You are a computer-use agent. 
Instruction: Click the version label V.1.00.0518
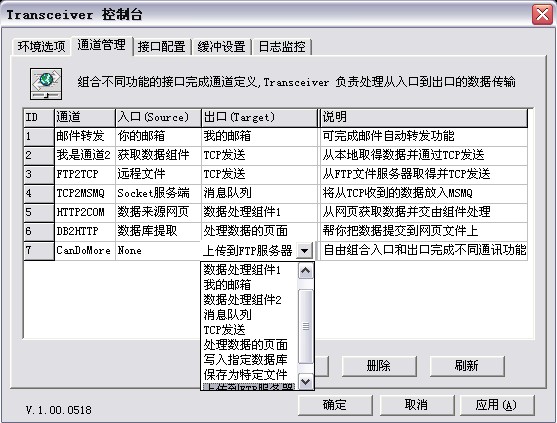pos(59,410)
